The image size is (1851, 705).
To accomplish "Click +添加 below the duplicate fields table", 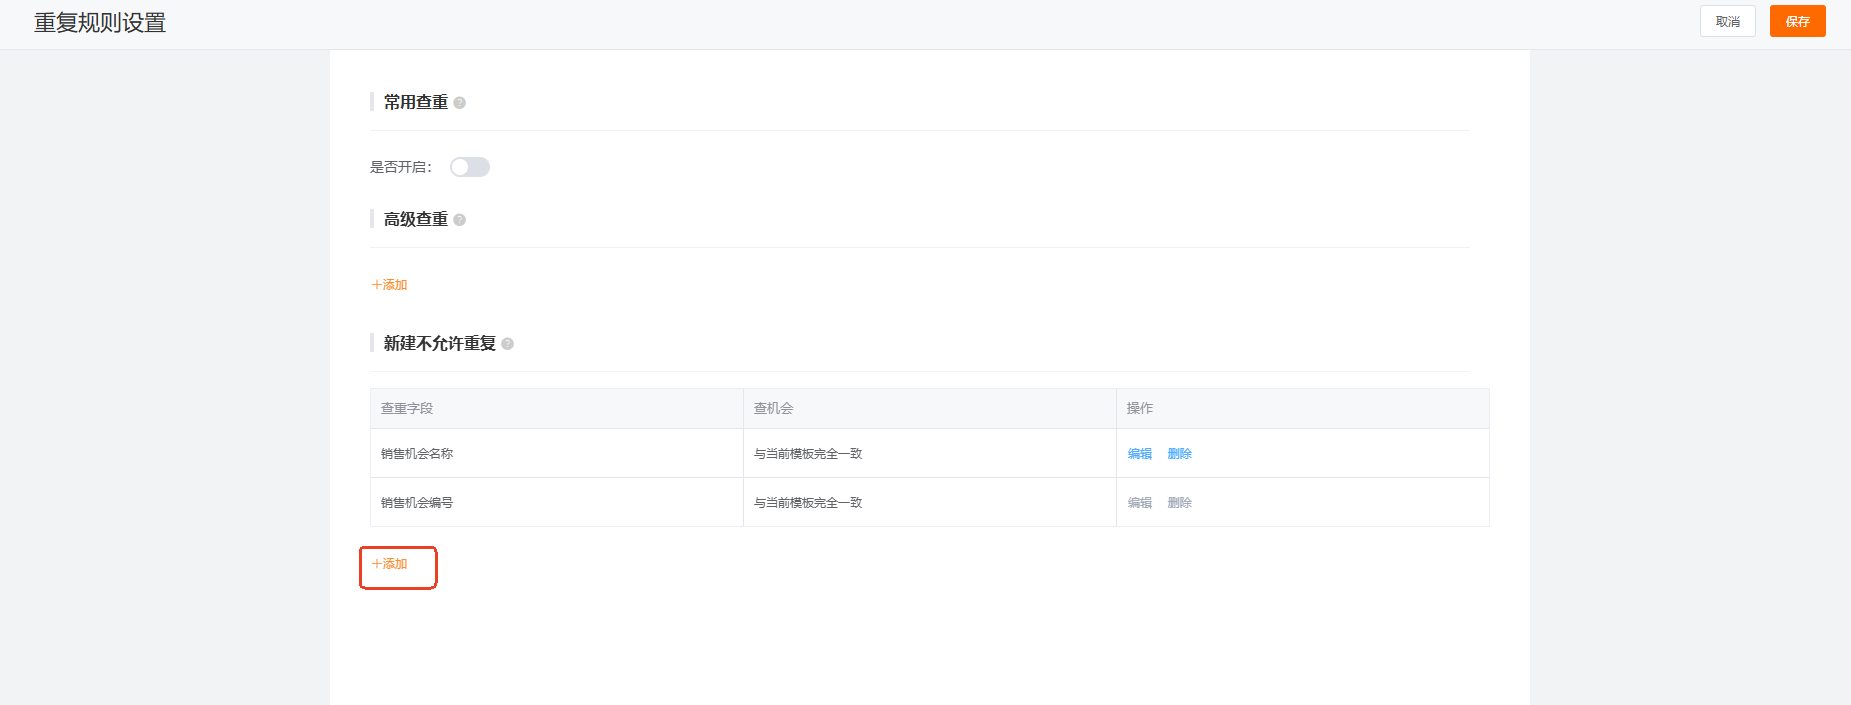I will [x=389, y=564].
